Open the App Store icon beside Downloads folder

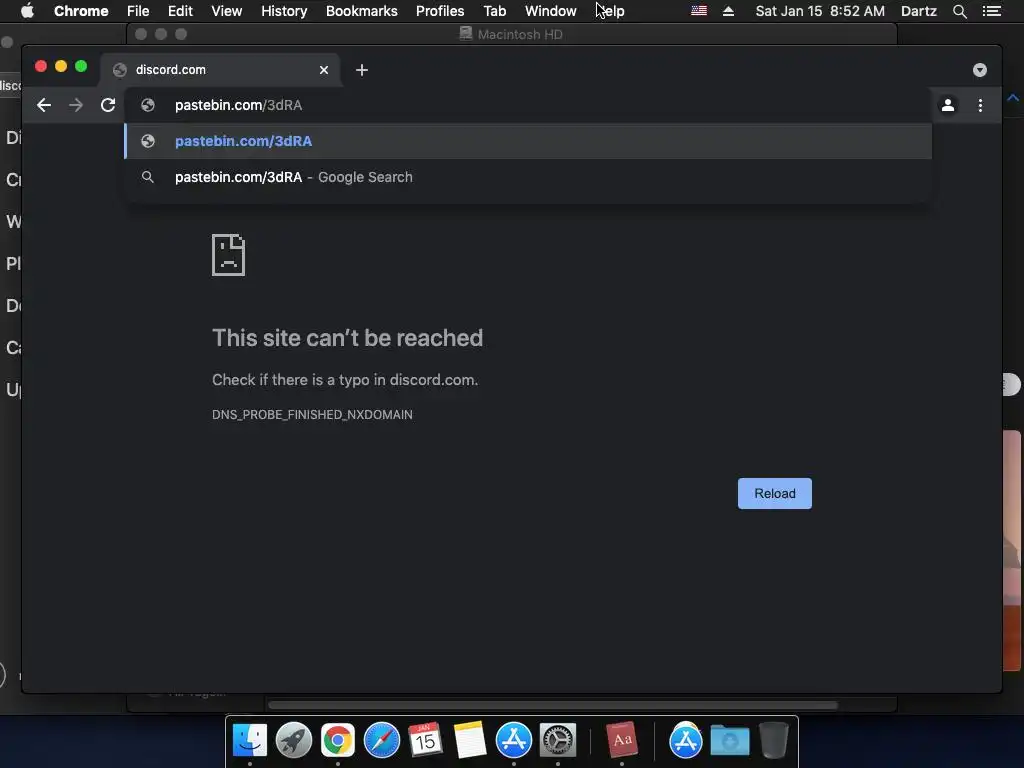[x=686, y=740]
